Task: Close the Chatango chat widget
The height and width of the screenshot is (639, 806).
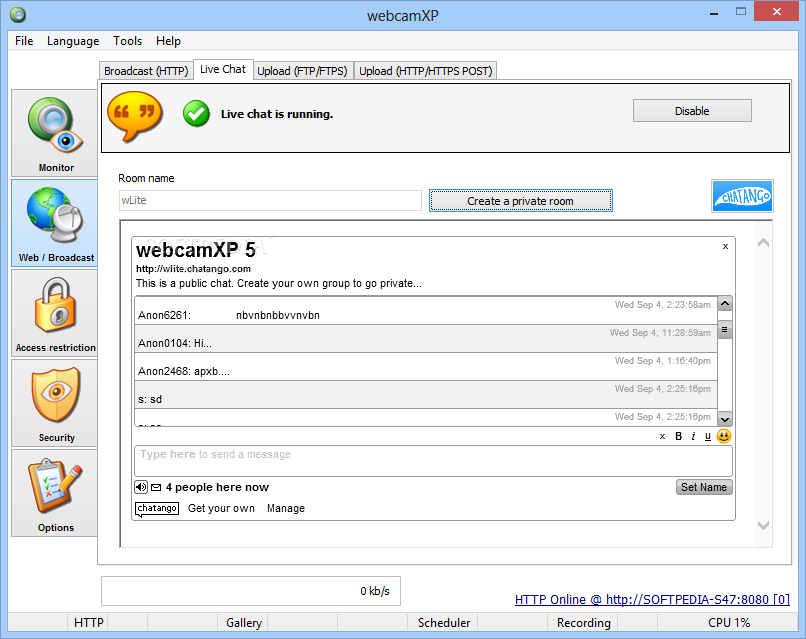Action: coord(725,246)
